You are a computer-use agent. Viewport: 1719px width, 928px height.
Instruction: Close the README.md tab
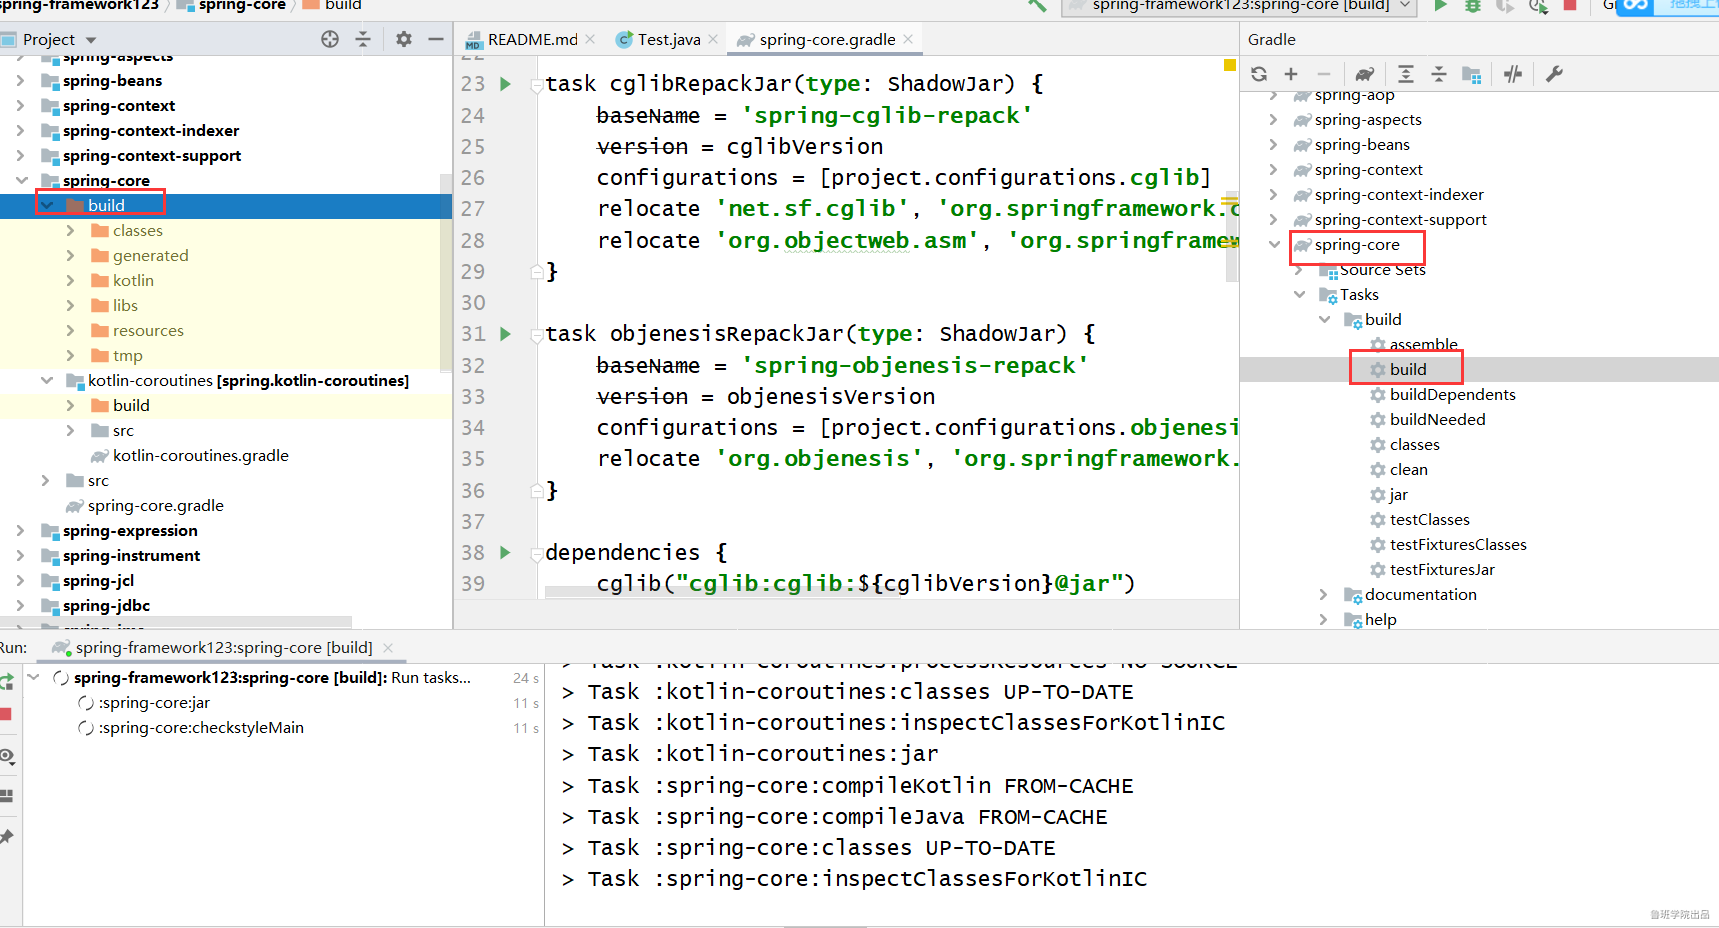590,39
